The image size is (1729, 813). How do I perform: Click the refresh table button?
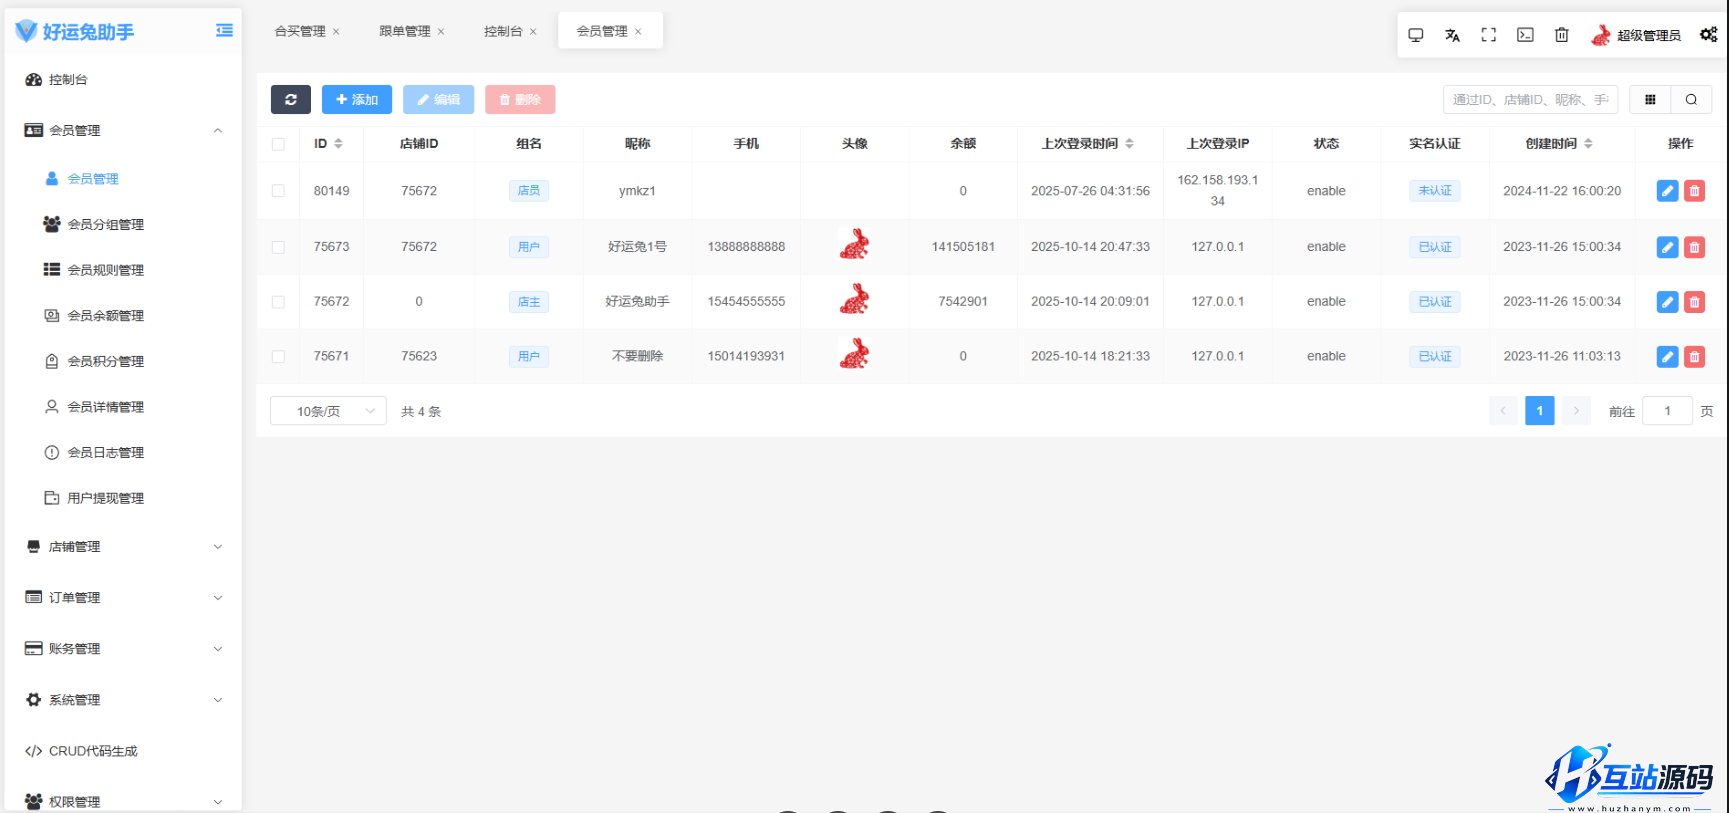(291, 99)
